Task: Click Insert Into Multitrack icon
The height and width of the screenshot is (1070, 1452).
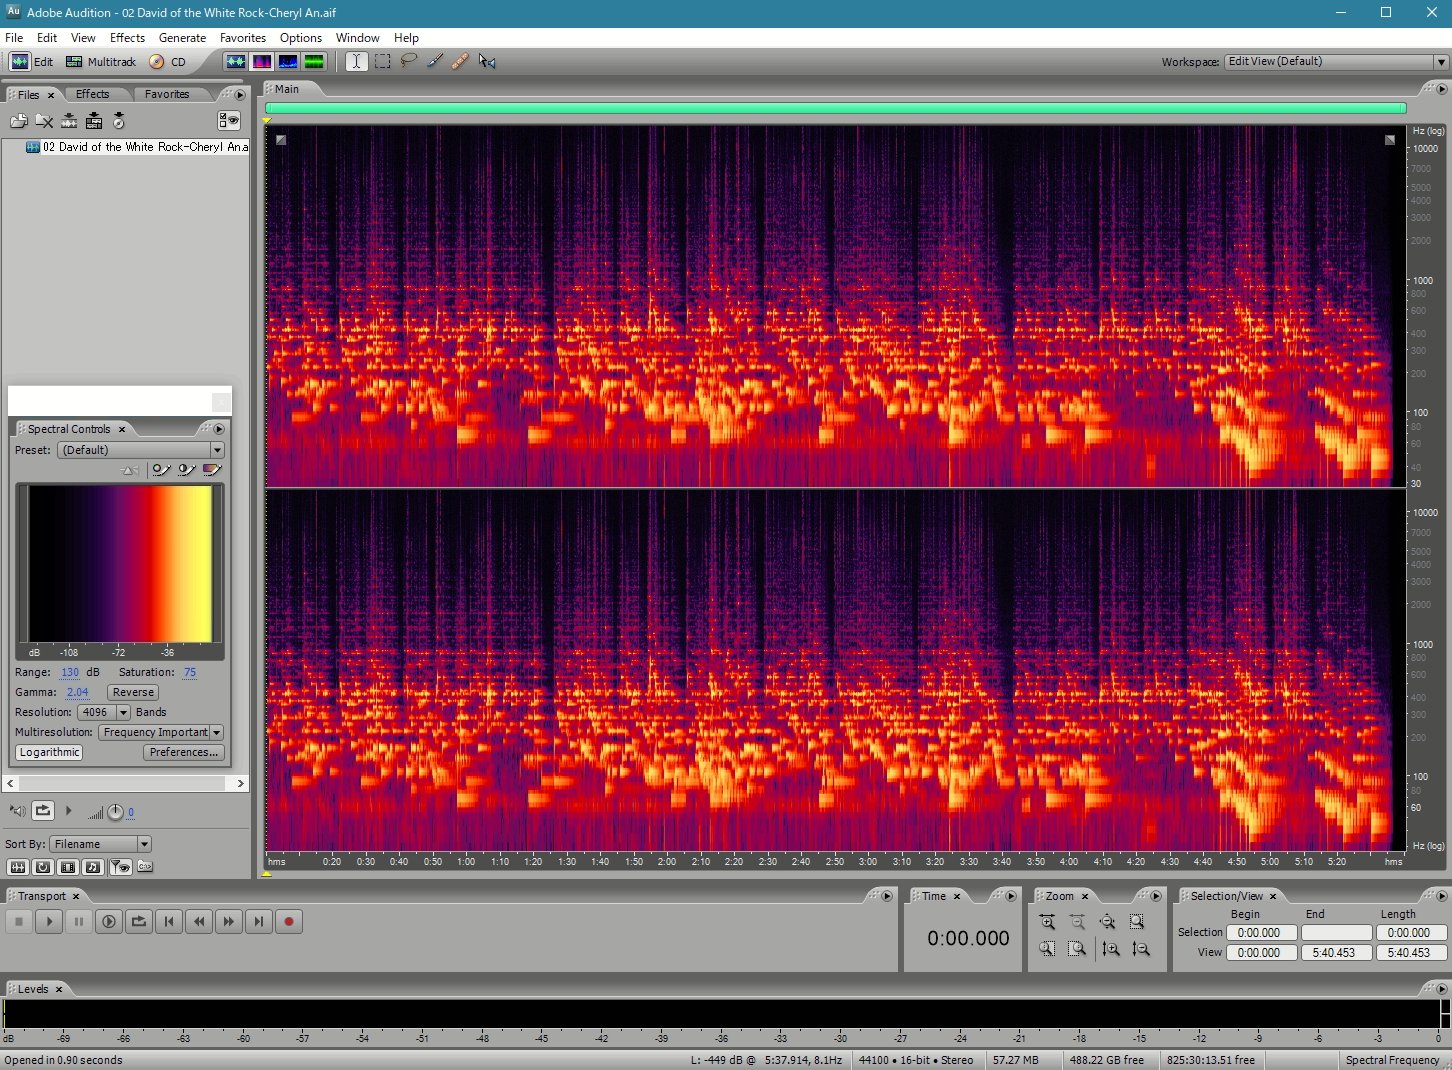Action: pos(94,121)
